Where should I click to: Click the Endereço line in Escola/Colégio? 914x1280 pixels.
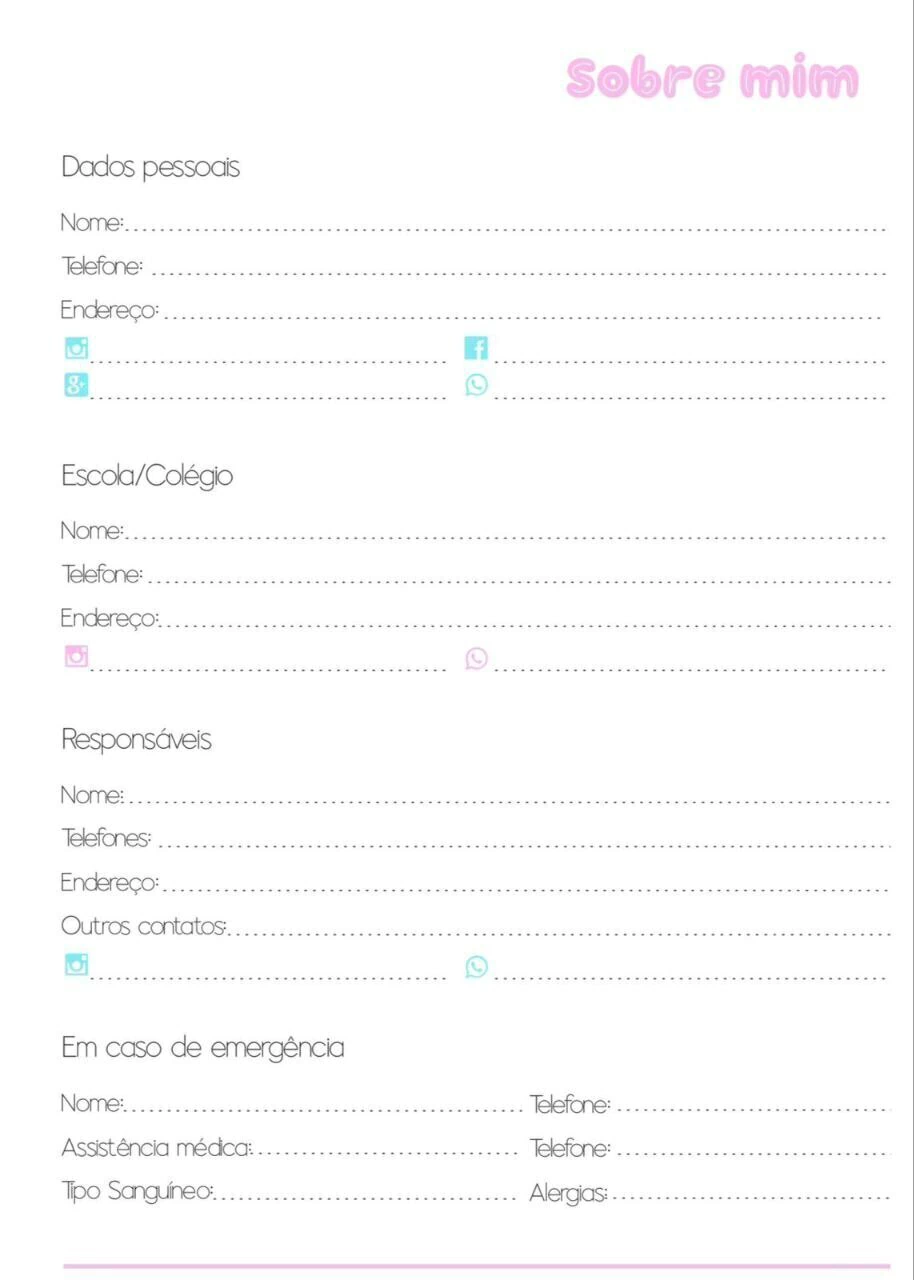(475, 619)
